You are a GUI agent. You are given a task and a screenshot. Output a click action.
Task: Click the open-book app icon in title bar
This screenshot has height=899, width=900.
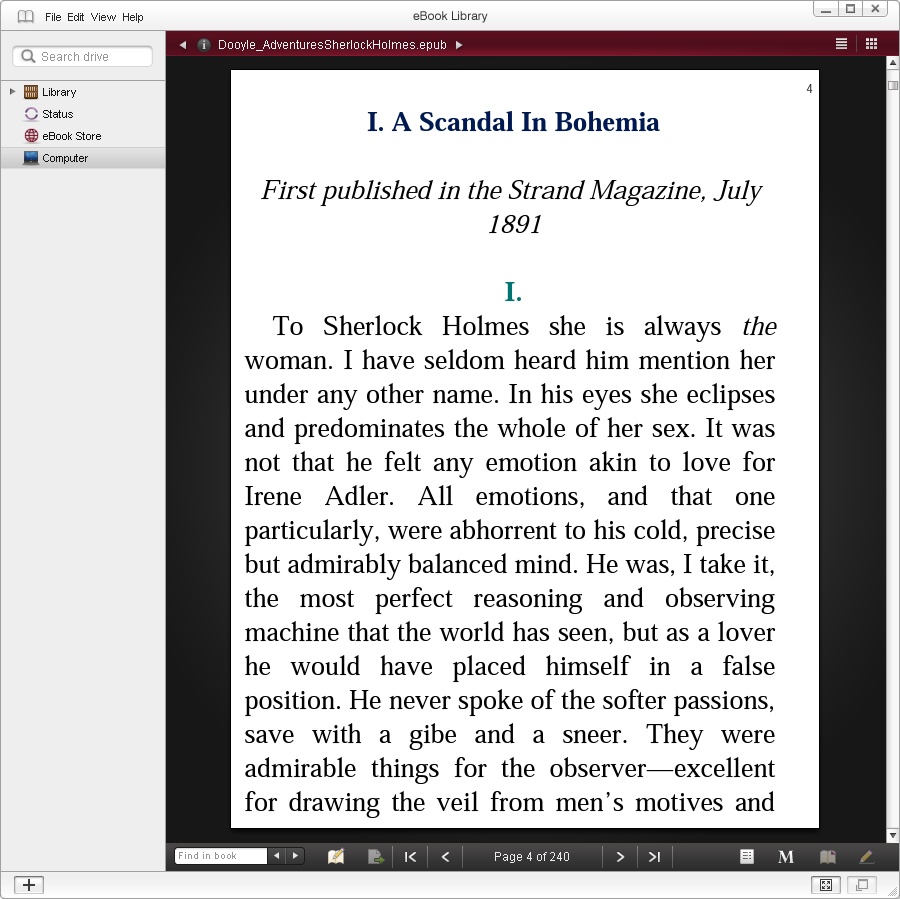tap(25, 17)
